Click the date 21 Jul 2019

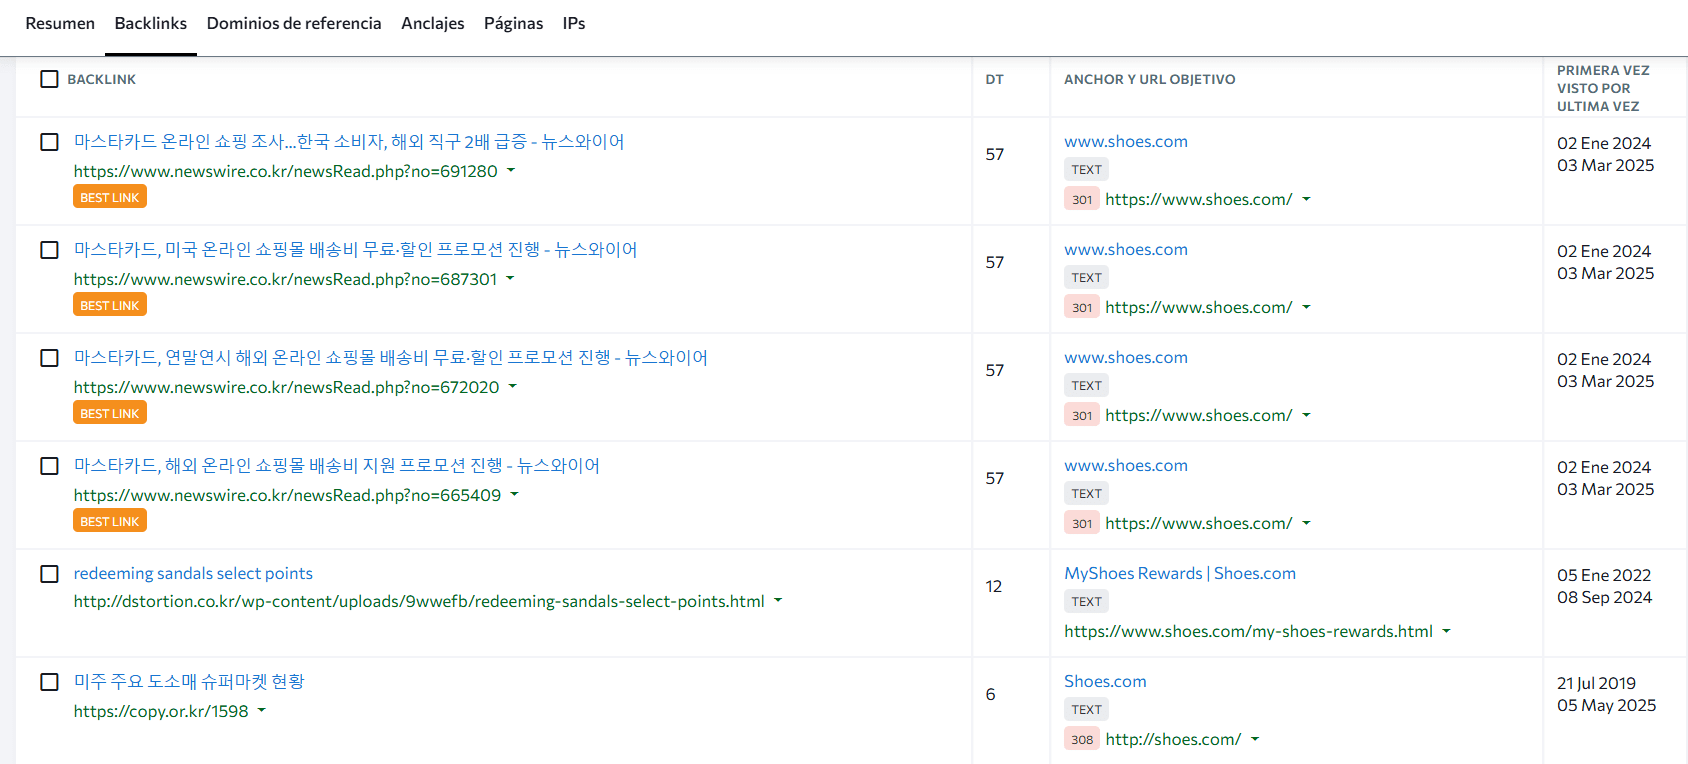click(x=1596, y=683)
